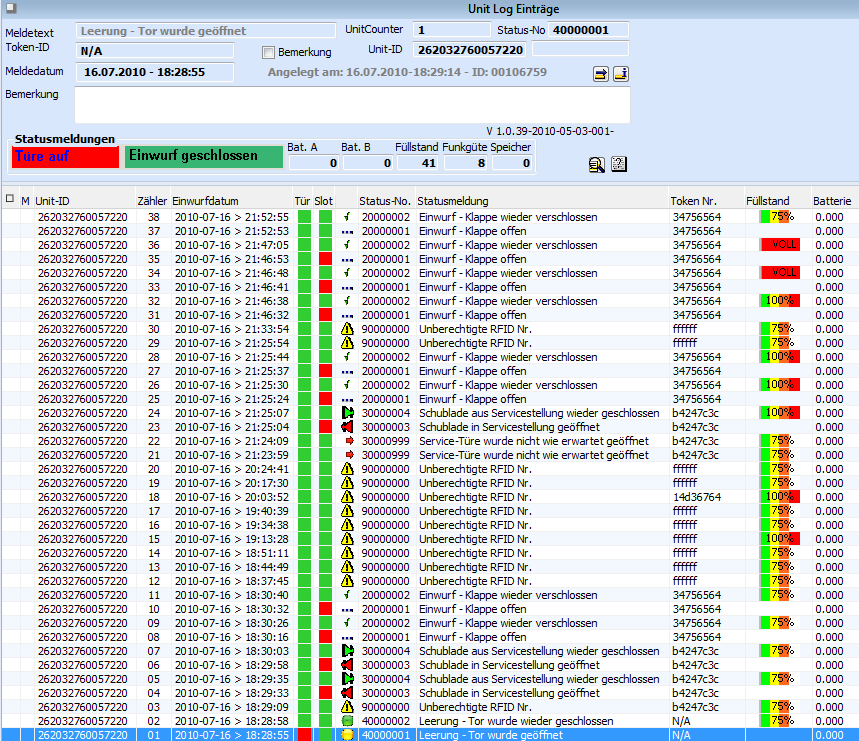Image resolution: width=859 pixels, height=741 pixels.
Task: Click red VOLL fill level in Zähler 36 row
Action: pyautogui.click(x=780, y=245)
